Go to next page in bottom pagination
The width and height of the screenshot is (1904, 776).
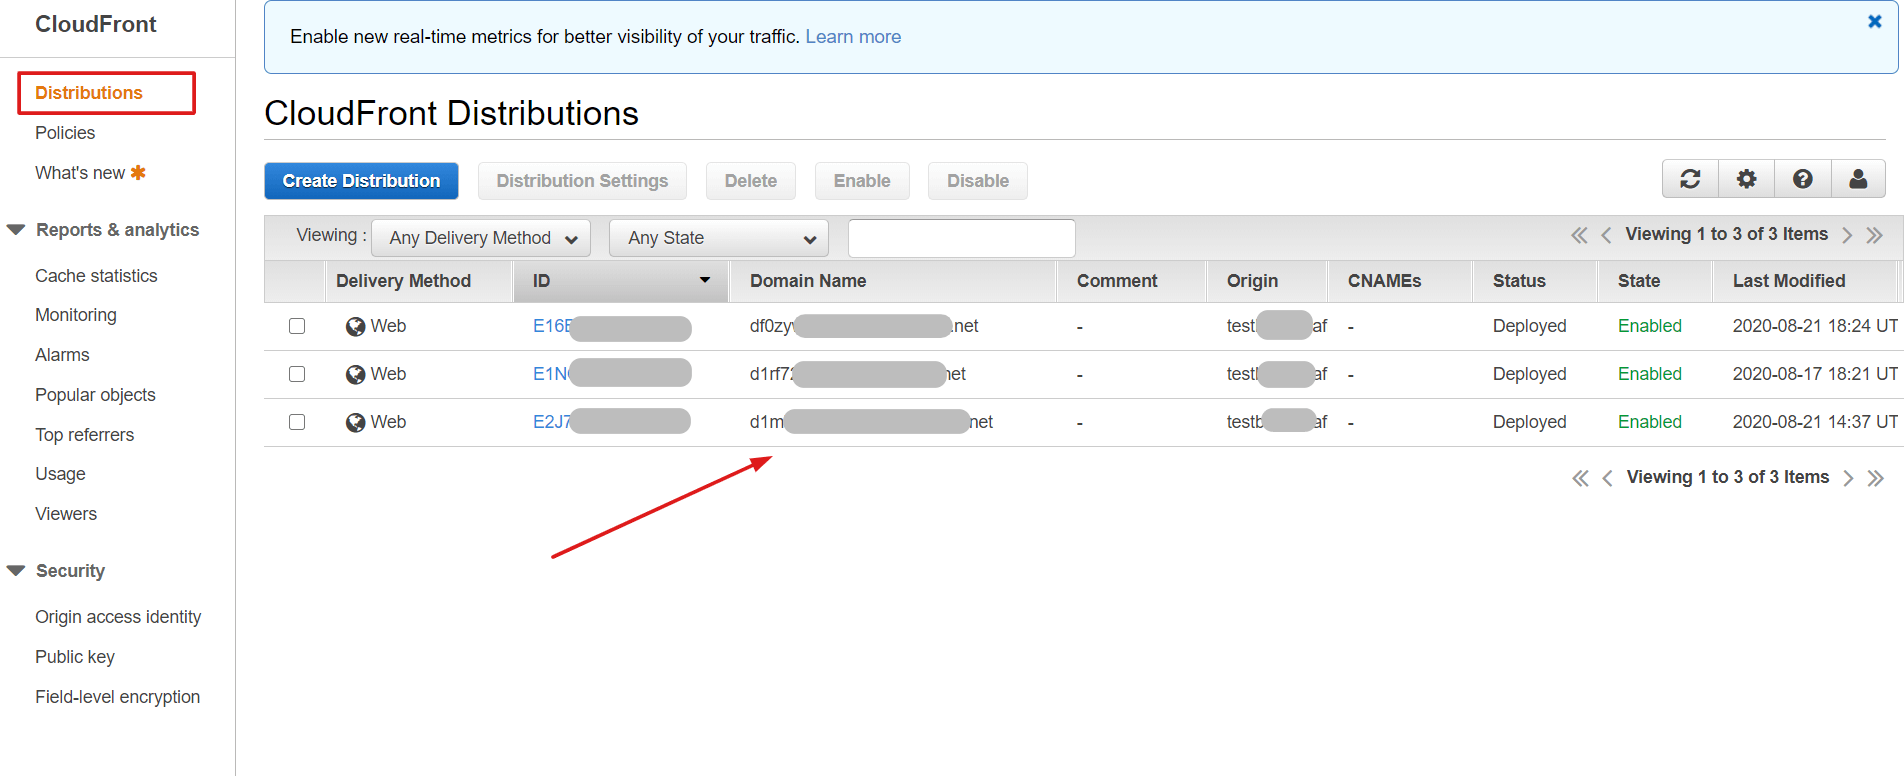1848,478
